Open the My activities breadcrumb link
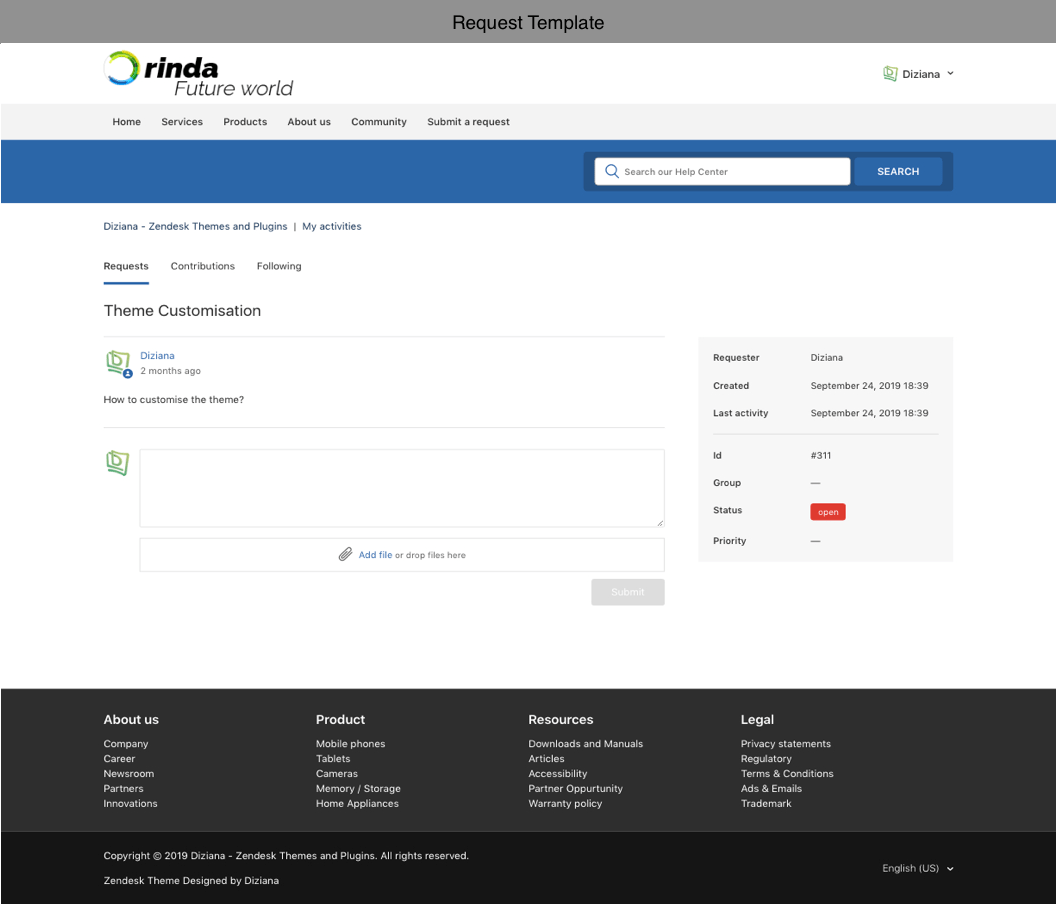 [x=332, y=227]
